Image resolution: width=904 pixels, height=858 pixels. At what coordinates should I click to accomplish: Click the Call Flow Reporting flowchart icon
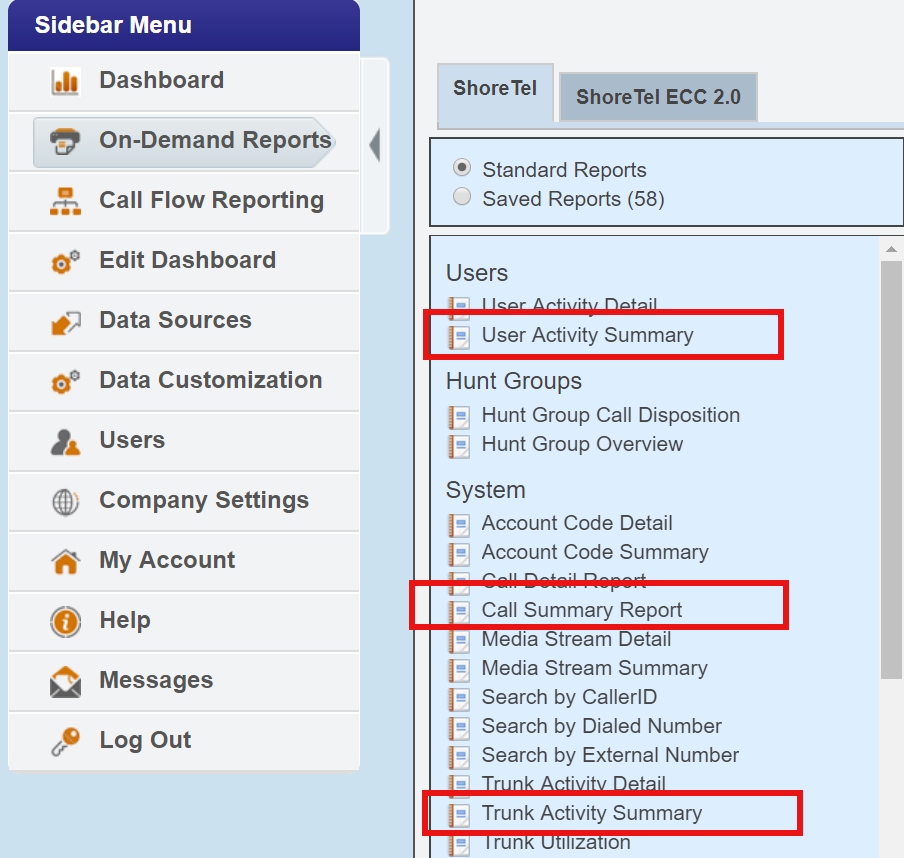65,201
